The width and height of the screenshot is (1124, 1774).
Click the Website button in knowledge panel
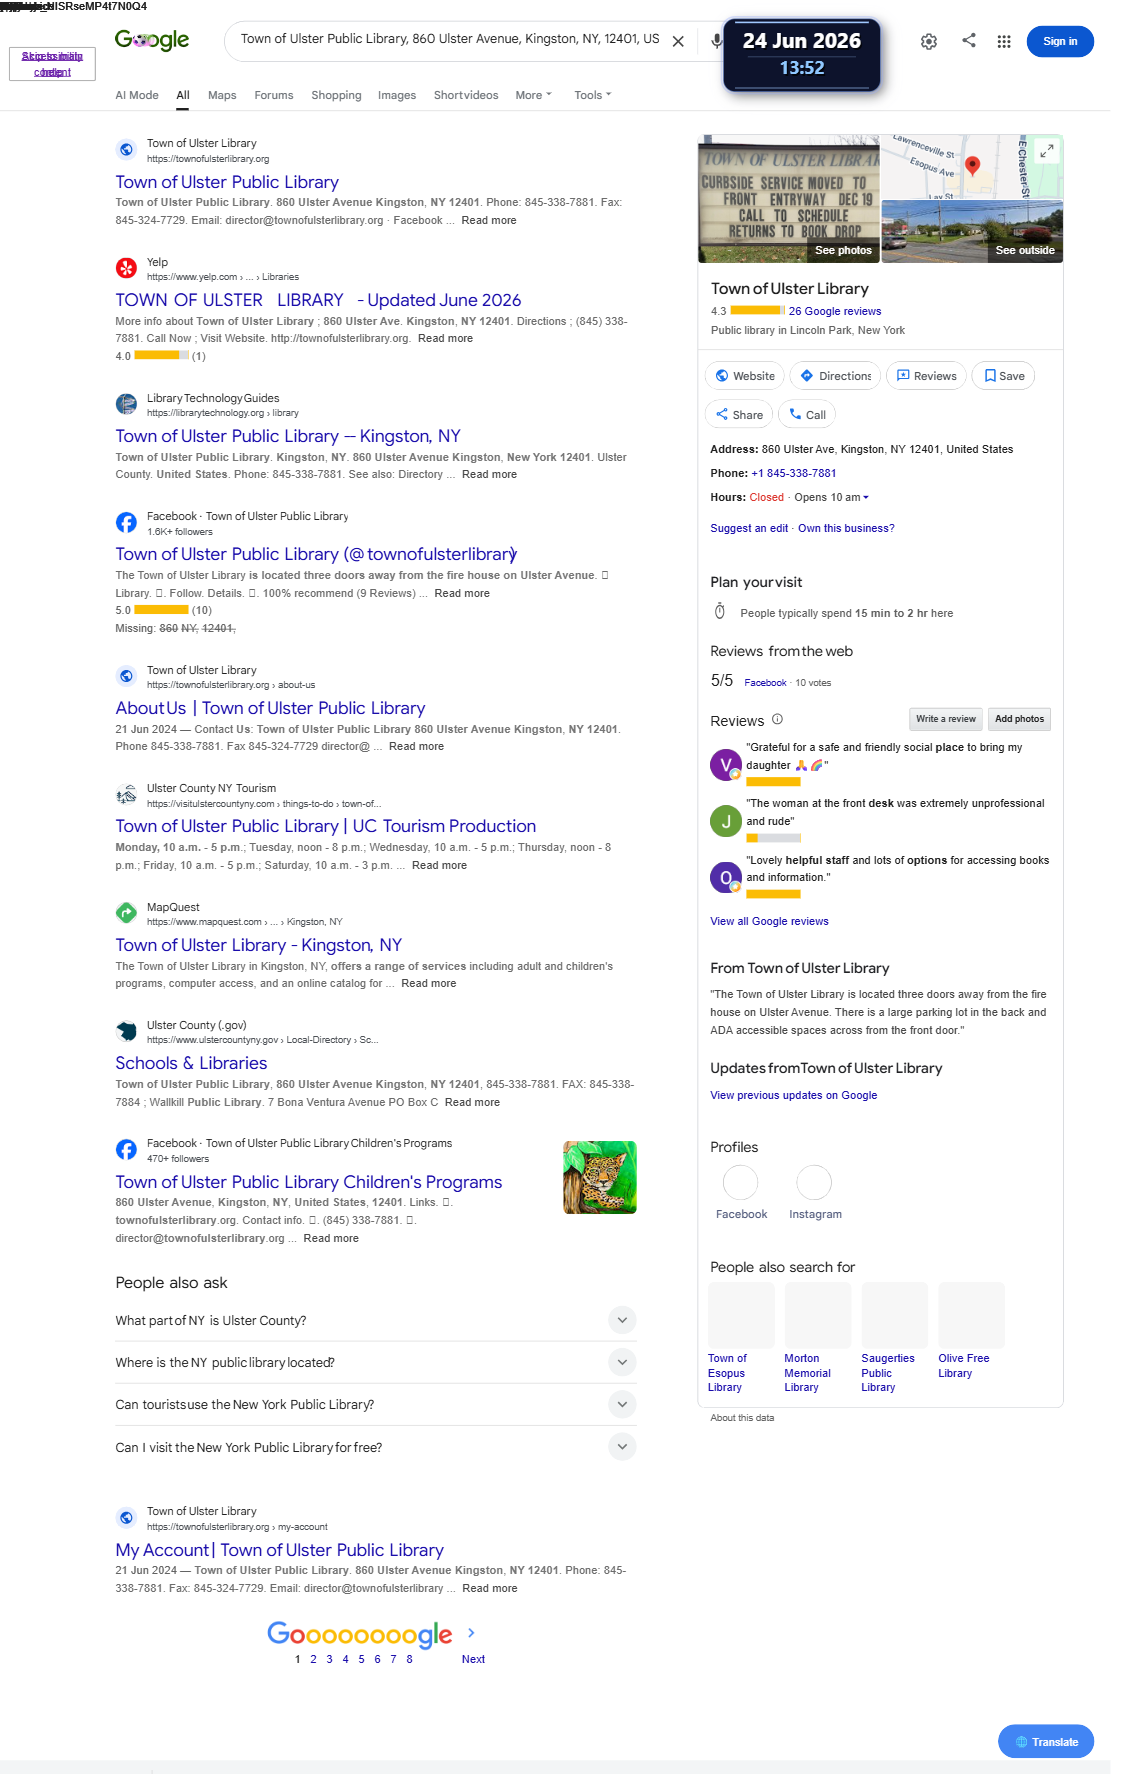click(745, 376)
